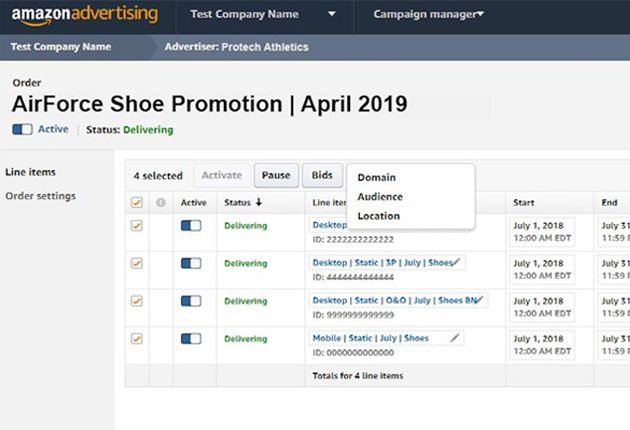The image size is (630, 430).
Task: Click pencil icon to edit Desktop 3P line item name
Action: click(456, 262)
